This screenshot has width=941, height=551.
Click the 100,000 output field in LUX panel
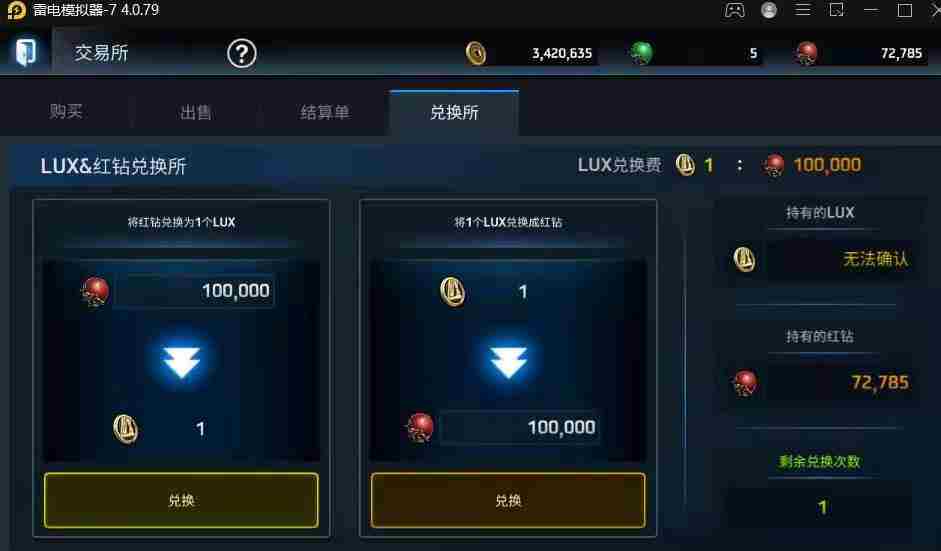click(x=520, y=427)
